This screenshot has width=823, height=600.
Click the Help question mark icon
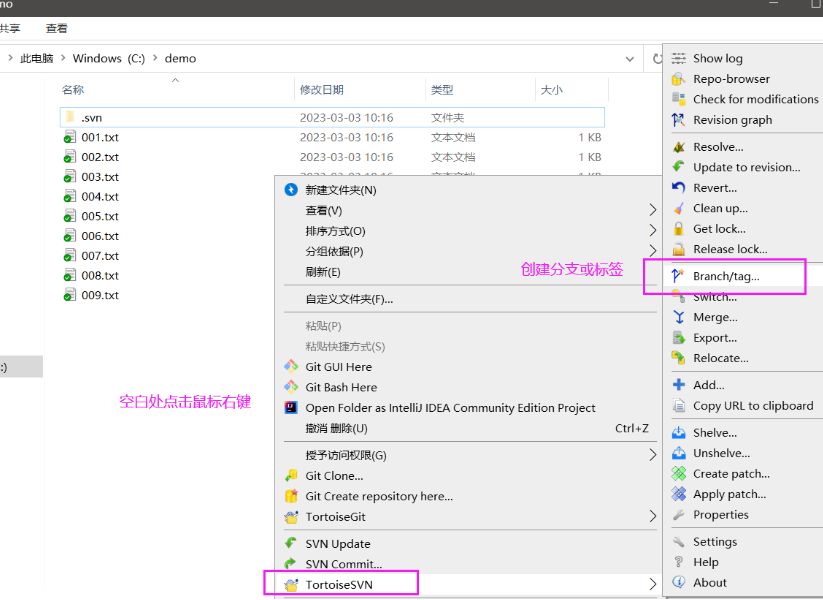pyautogui.click(x=679, y=562)
